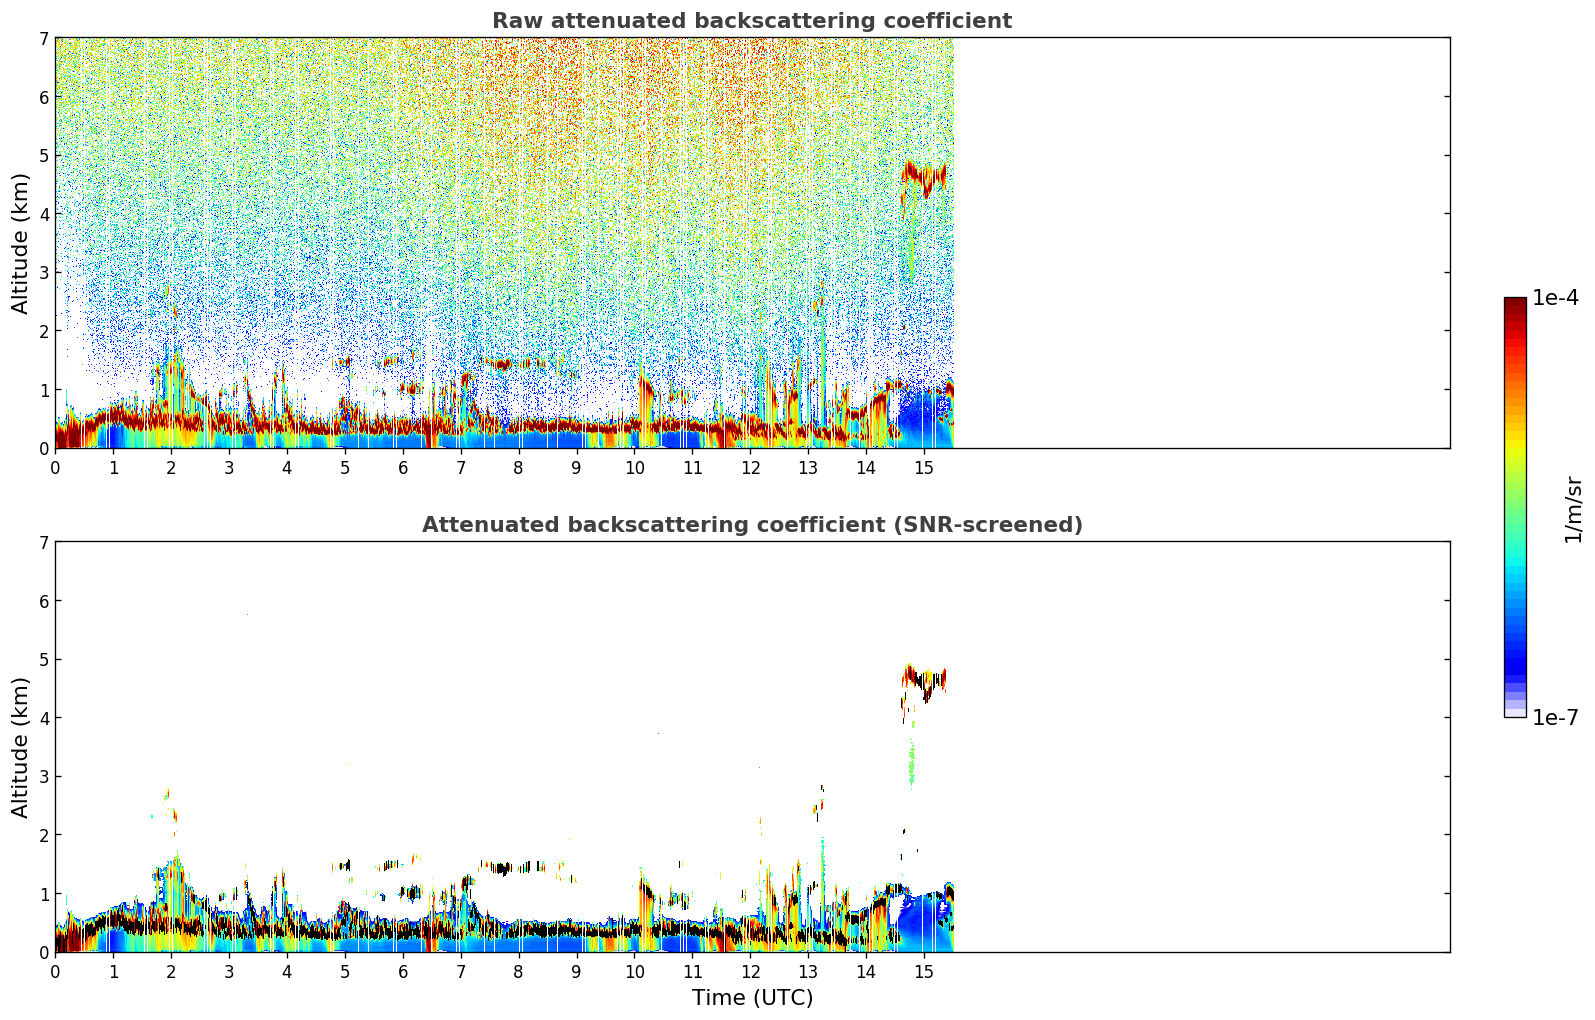Click y-axis tick "1" on bottom plot
This screenshot has height=1020, width=1595.
44,894
